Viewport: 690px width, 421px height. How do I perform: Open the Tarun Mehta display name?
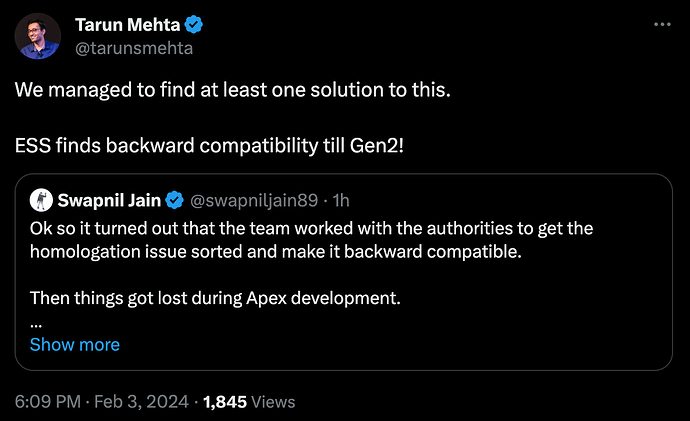click(x=128, y=25)
